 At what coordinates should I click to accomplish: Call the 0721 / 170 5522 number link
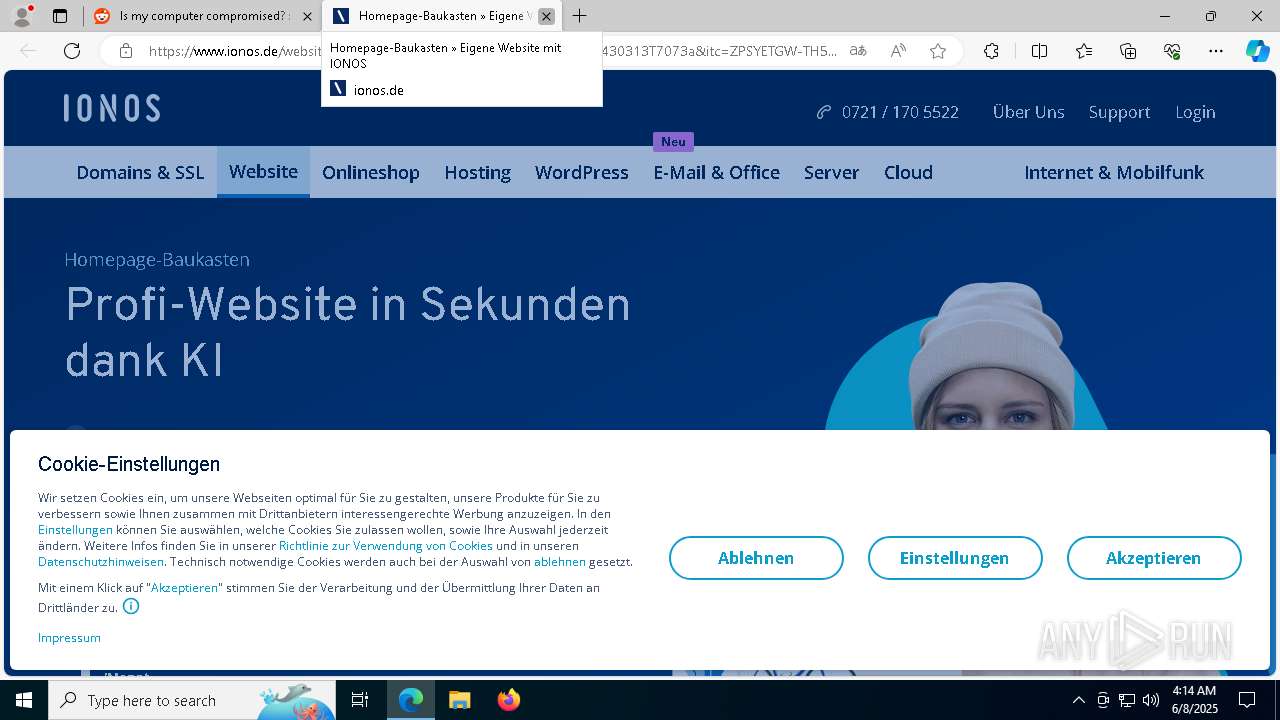click(888, 112)
